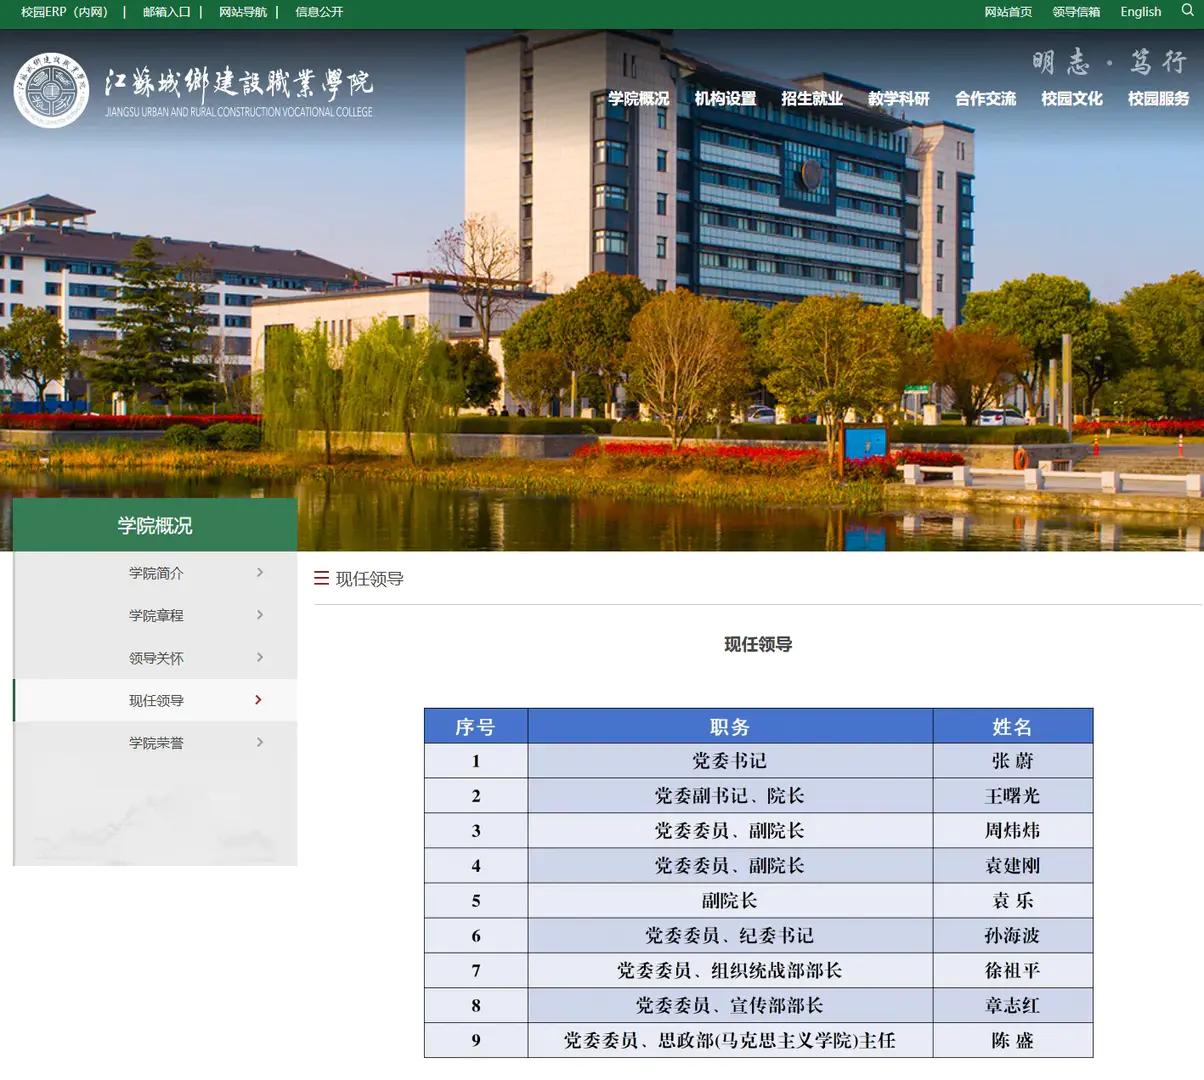This screenshot has width=1204, height=1080.
Task: Open the 校园服务 menu item
Action: click(x=1158, y=98)
